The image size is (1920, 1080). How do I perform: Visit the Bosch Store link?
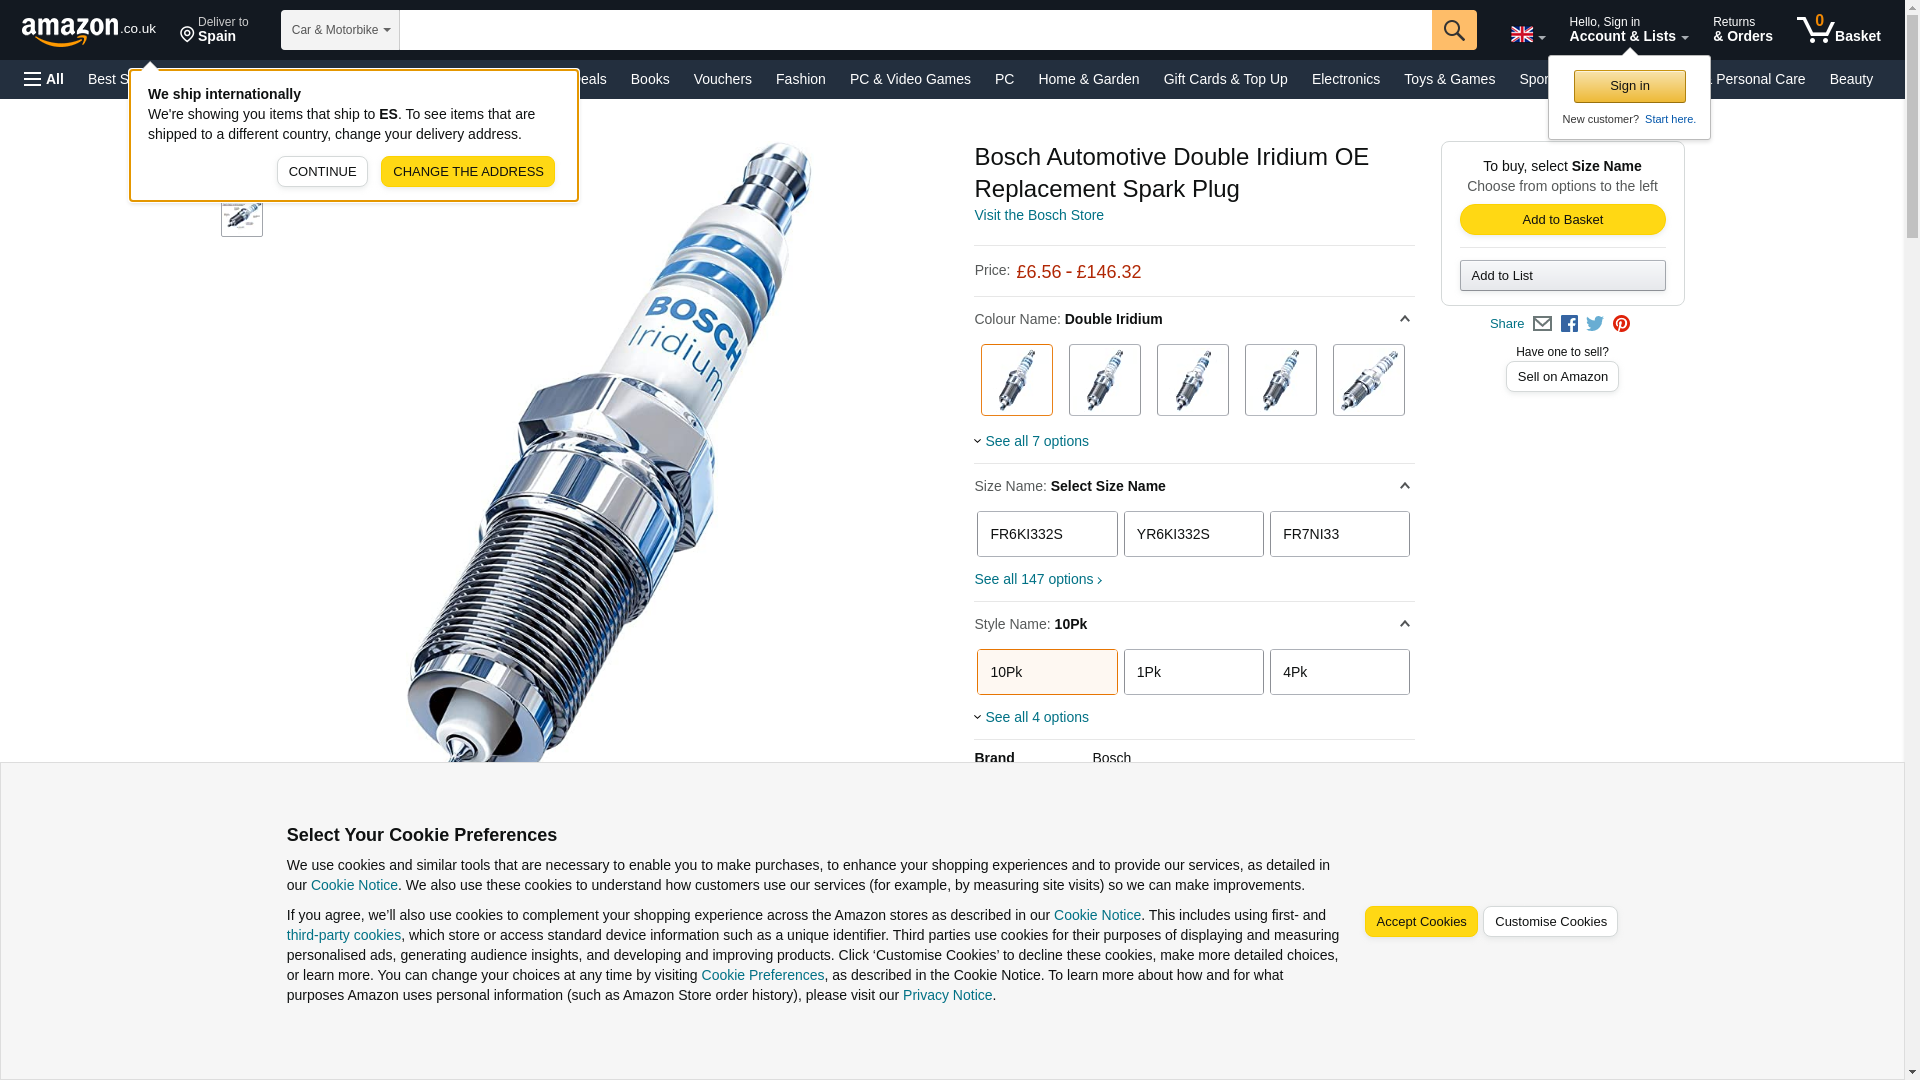(x=1039, y=215)
